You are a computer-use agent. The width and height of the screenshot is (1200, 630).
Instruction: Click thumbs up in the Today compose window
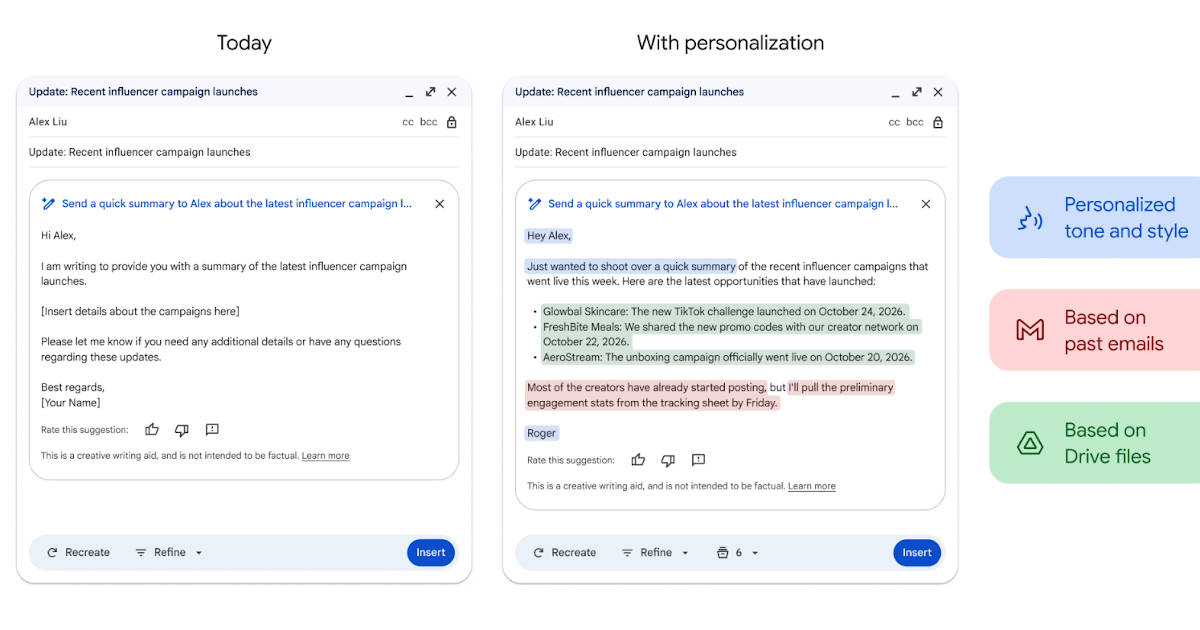[x=152, y=430]
